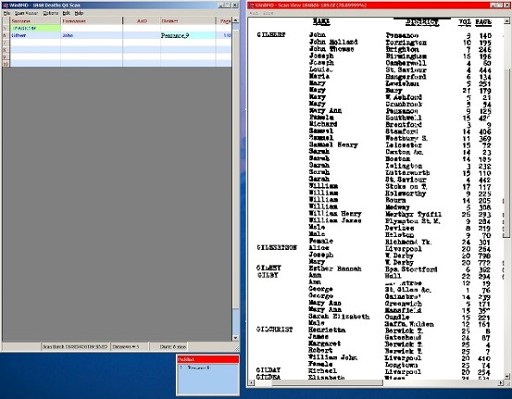Click scan view vertical scrollbar thumb
The height and width of the screenshot is (399, 512).
click(507, 152)
